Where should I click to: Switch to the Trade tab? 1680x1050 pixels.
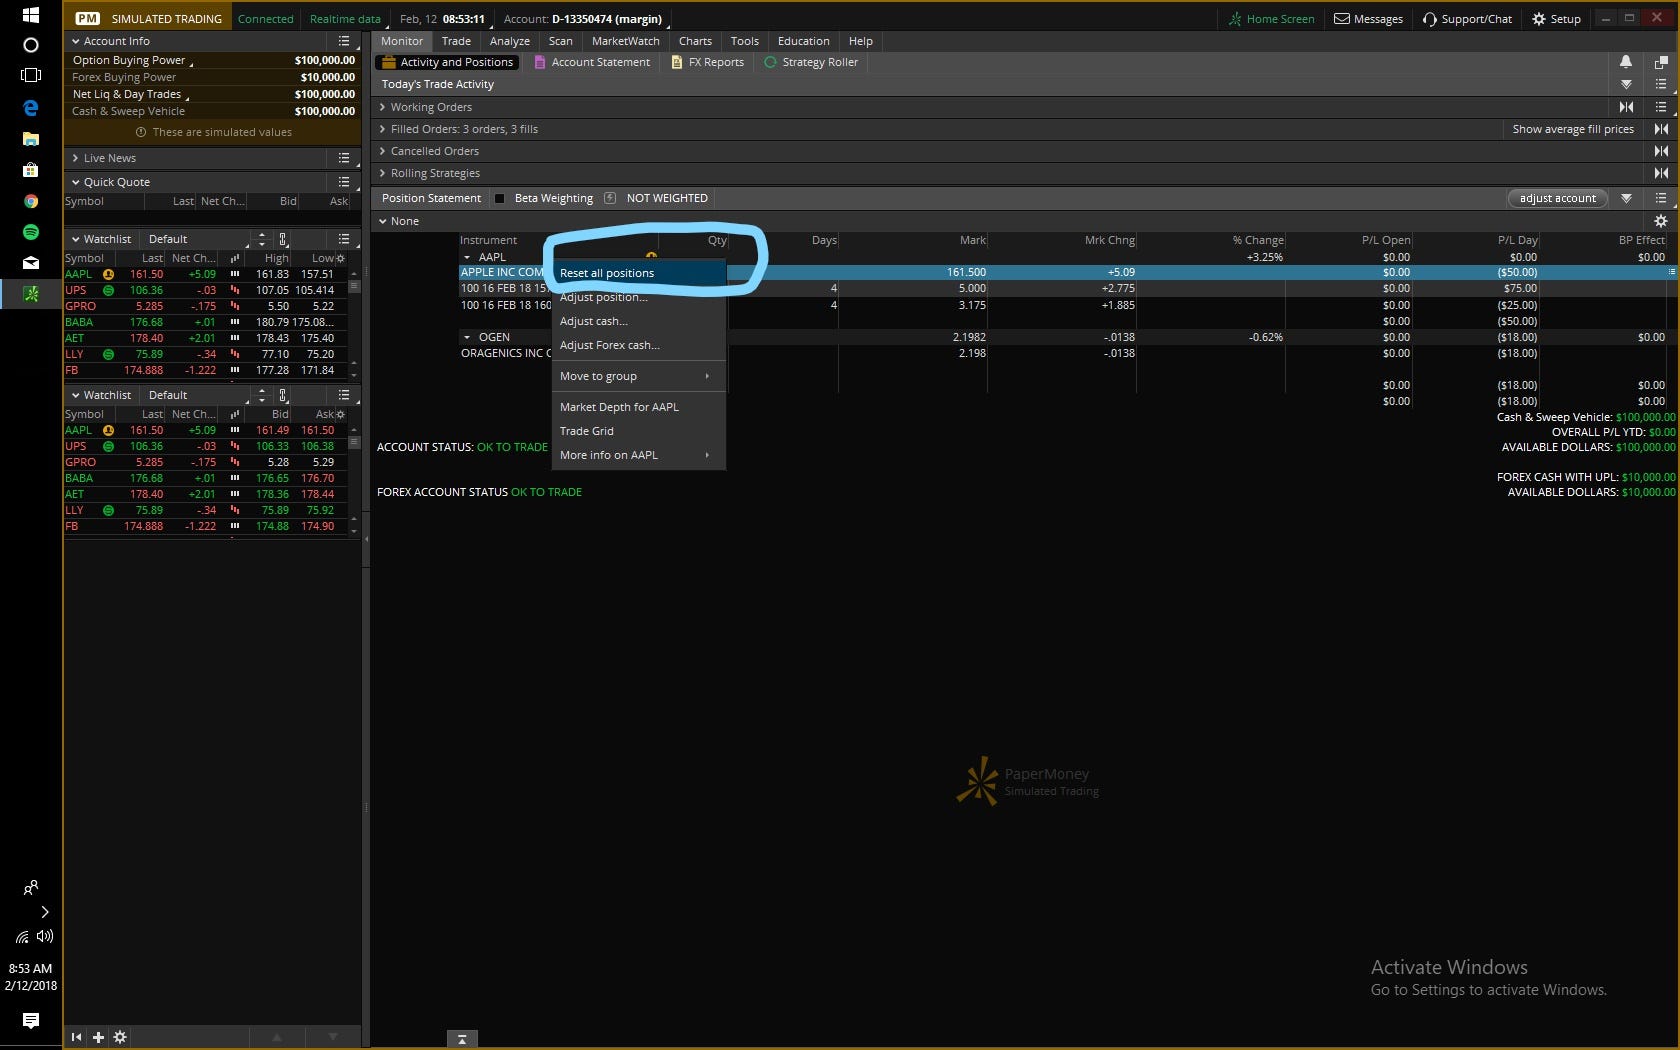[456, 41]
